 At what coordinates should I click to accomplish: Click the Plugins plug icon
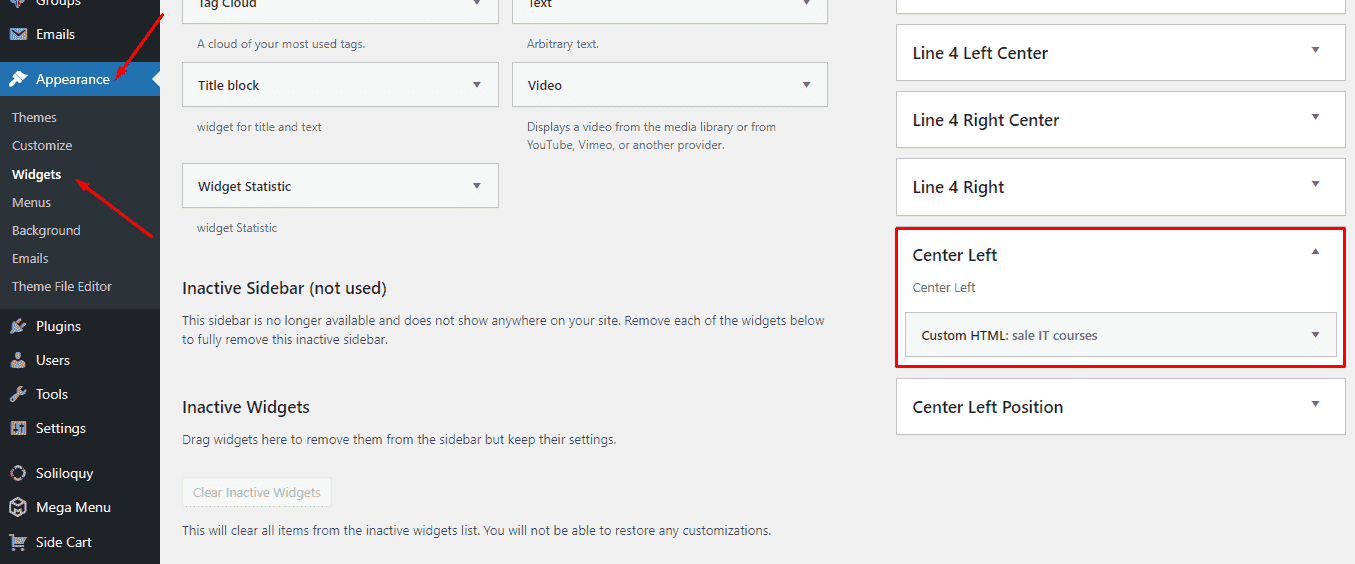coord(18,326)
